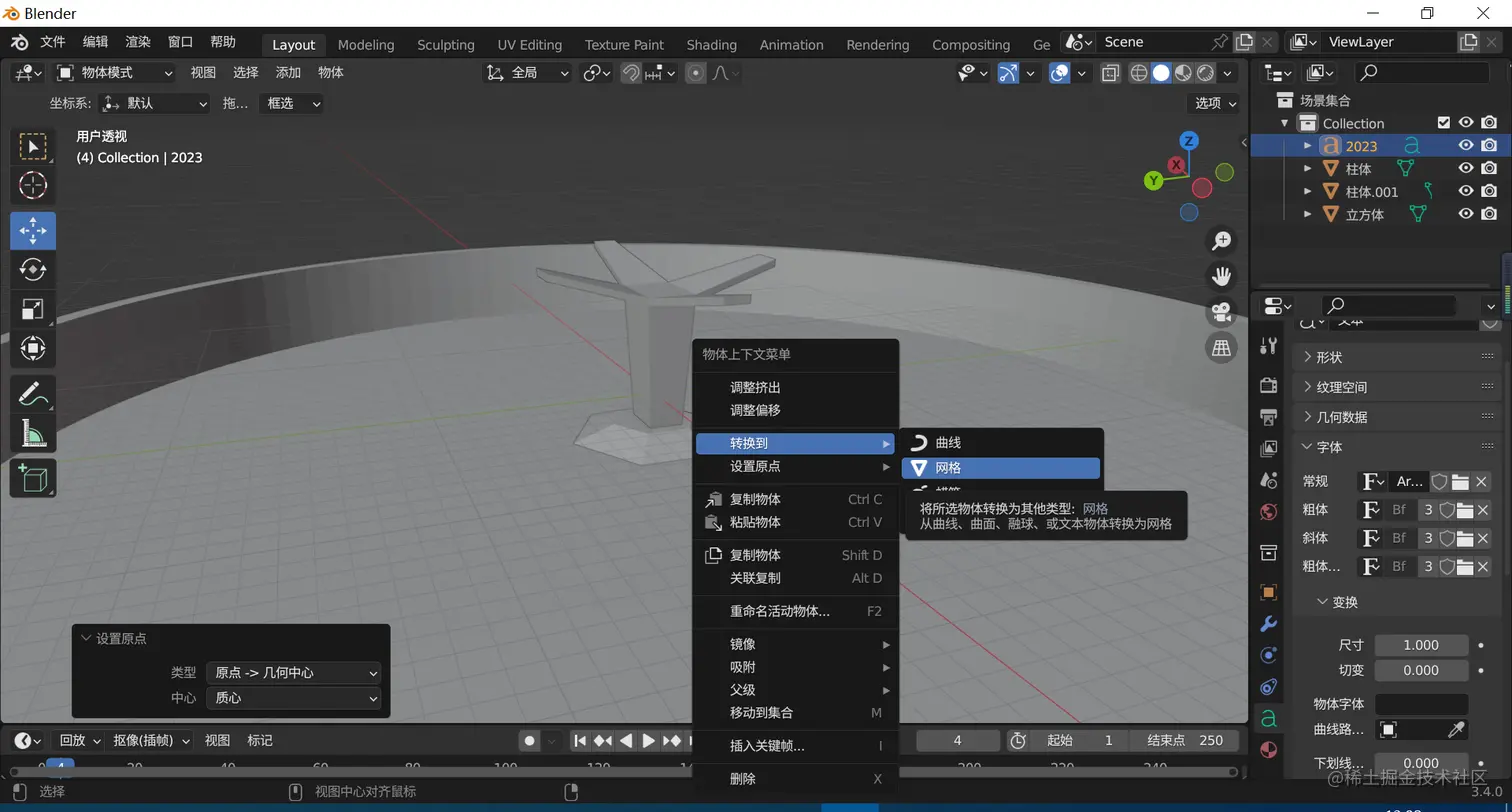
Task: Uncheck the Collection exclude checkbox
Action: [x=1443, y=123]
